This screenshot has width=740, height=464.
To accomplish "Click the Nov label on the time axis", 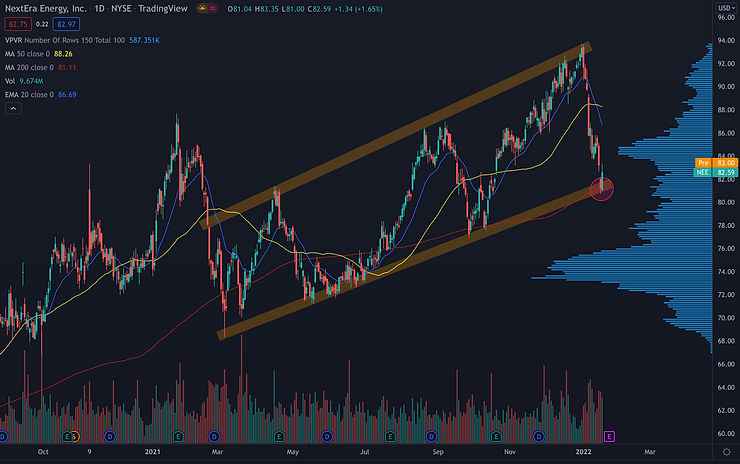I will (x=510, y=452).
